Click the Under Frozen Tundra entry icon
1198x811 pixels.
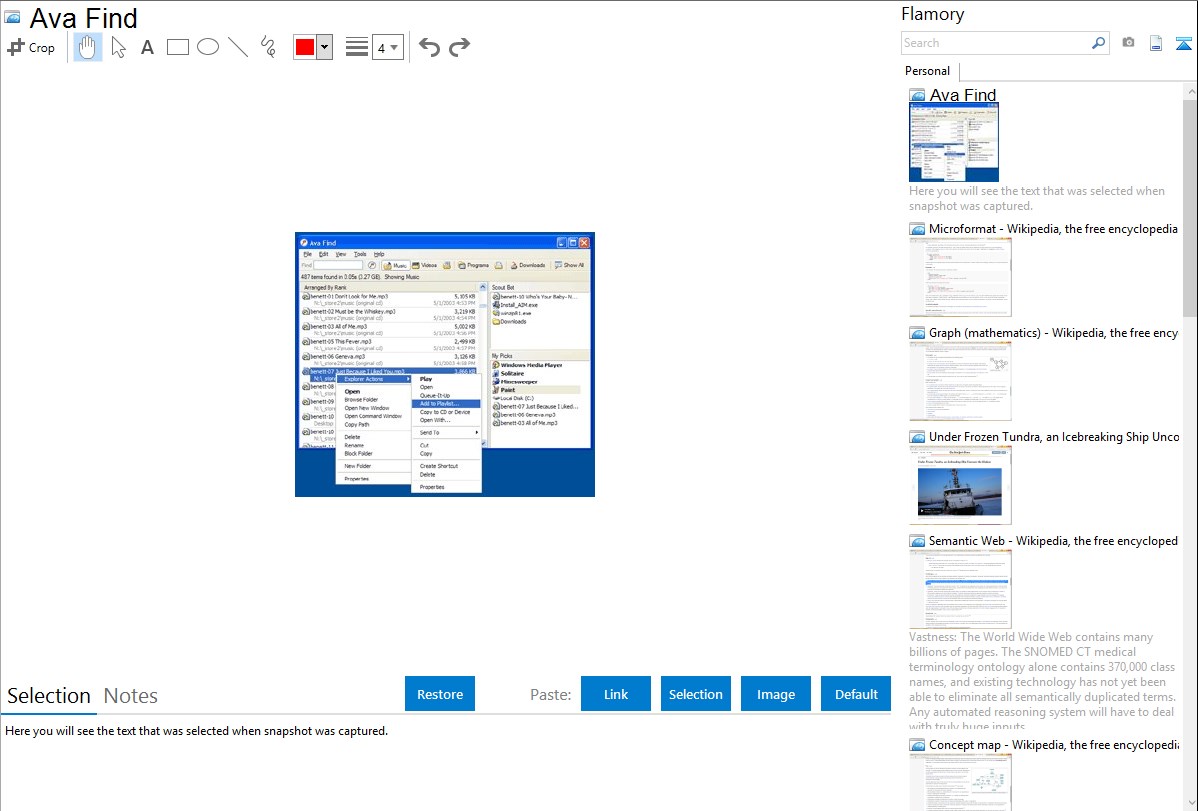pyautogui.click(x=917, y=437)
